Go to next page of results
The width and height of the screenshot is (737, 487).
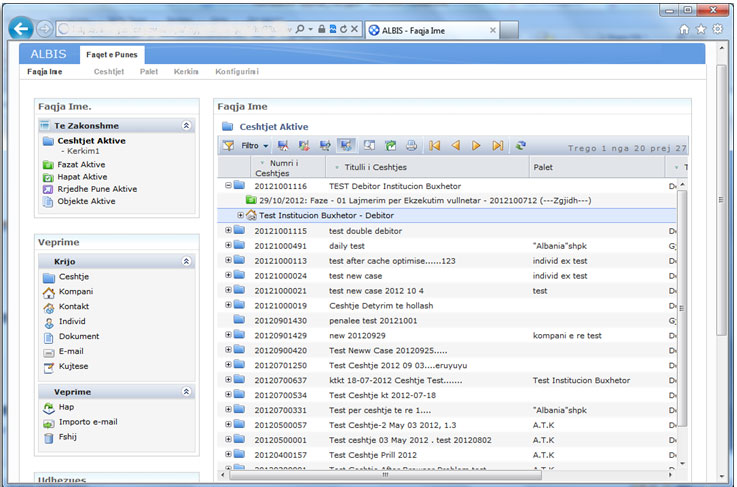[x=477, y=146]
